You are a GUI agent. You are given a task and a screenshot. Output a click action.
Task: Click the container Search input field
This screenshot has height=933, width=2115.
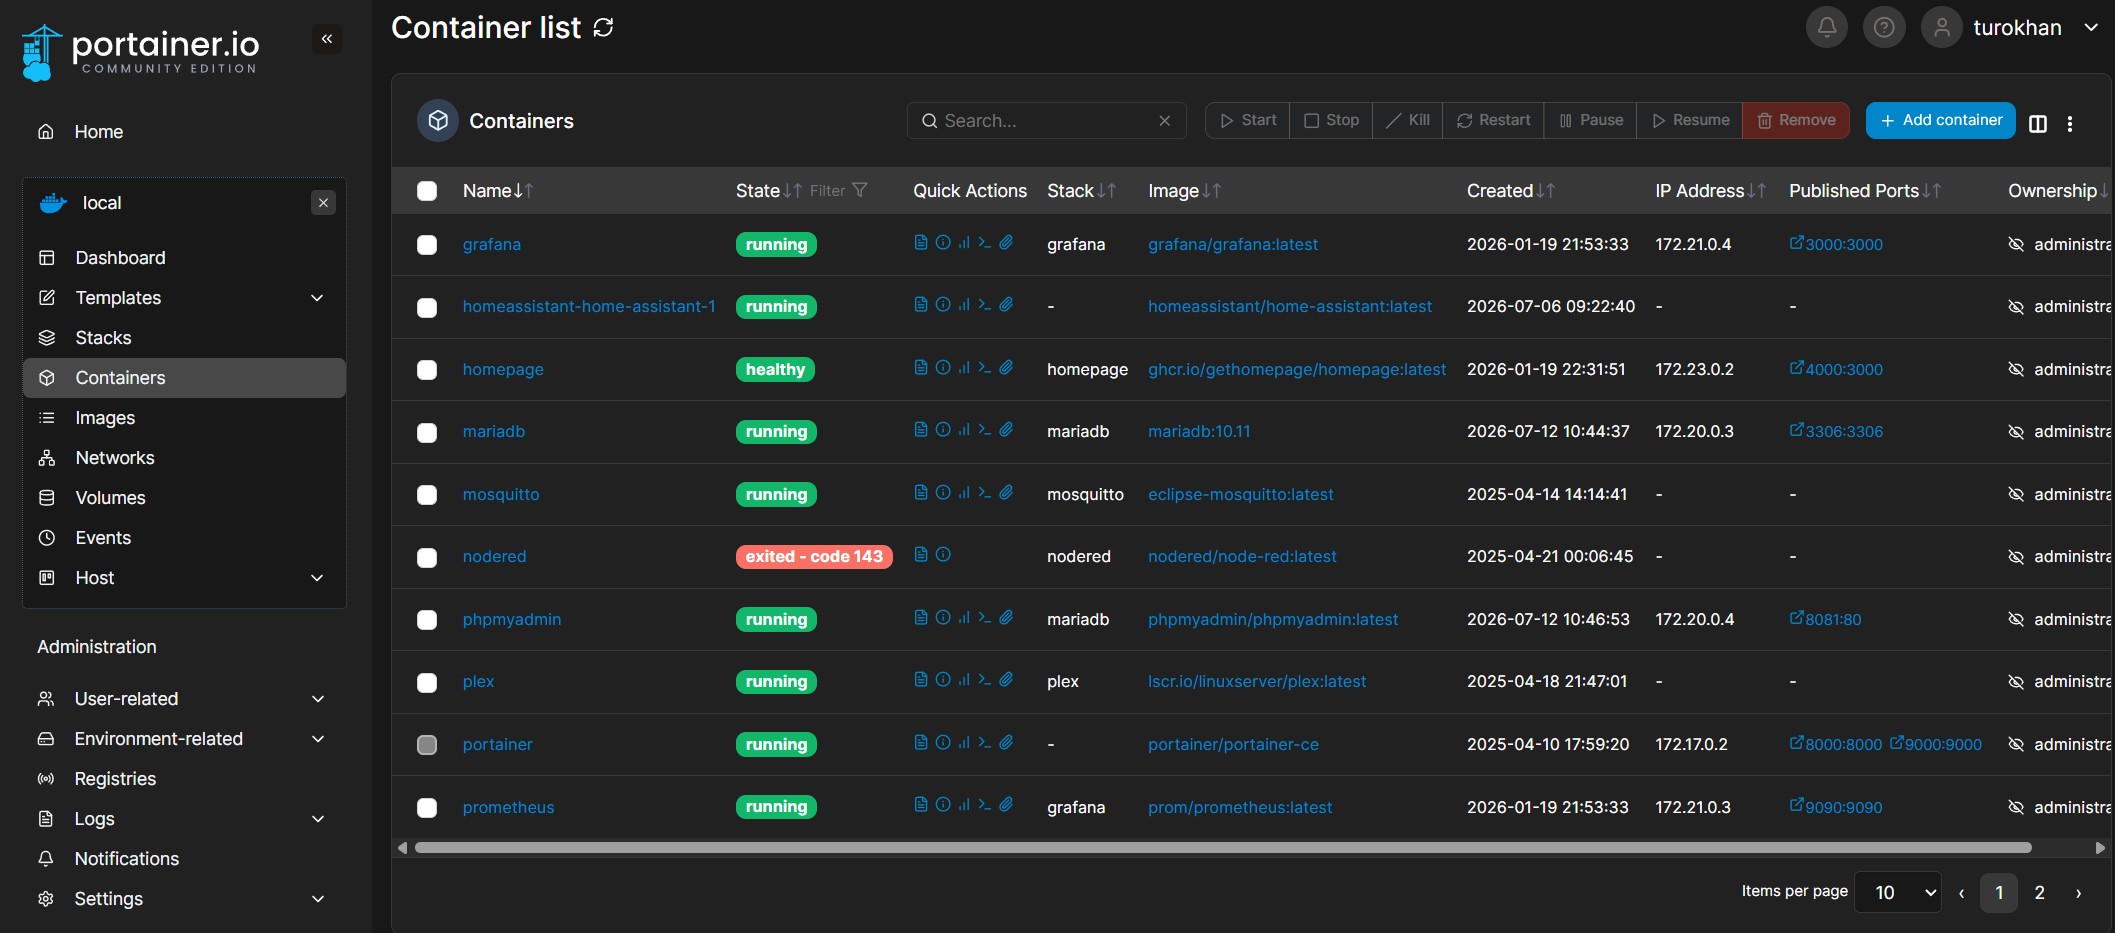pyautogui.click(x=1046, y=121)
